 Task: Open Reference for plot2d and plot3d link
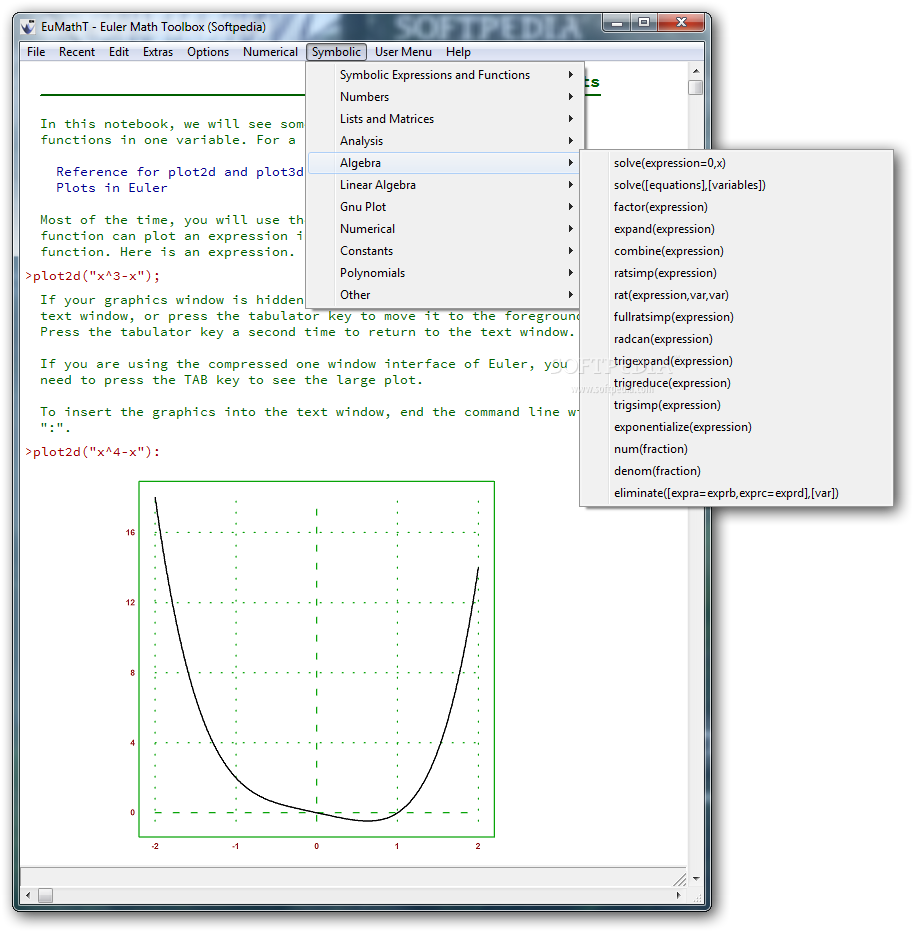pyautogui.click(x=179, y=172)
